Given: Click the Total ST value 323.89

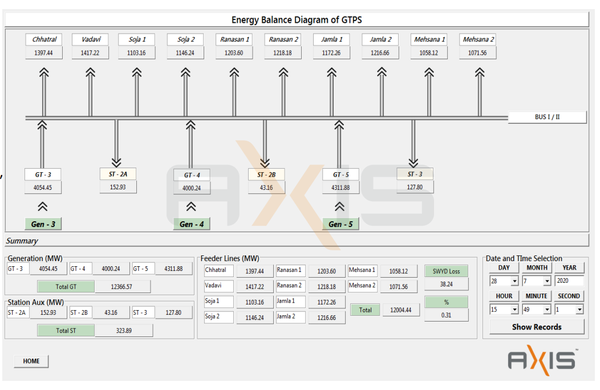Looking at the screenshot, I should (x=124, y=330).
